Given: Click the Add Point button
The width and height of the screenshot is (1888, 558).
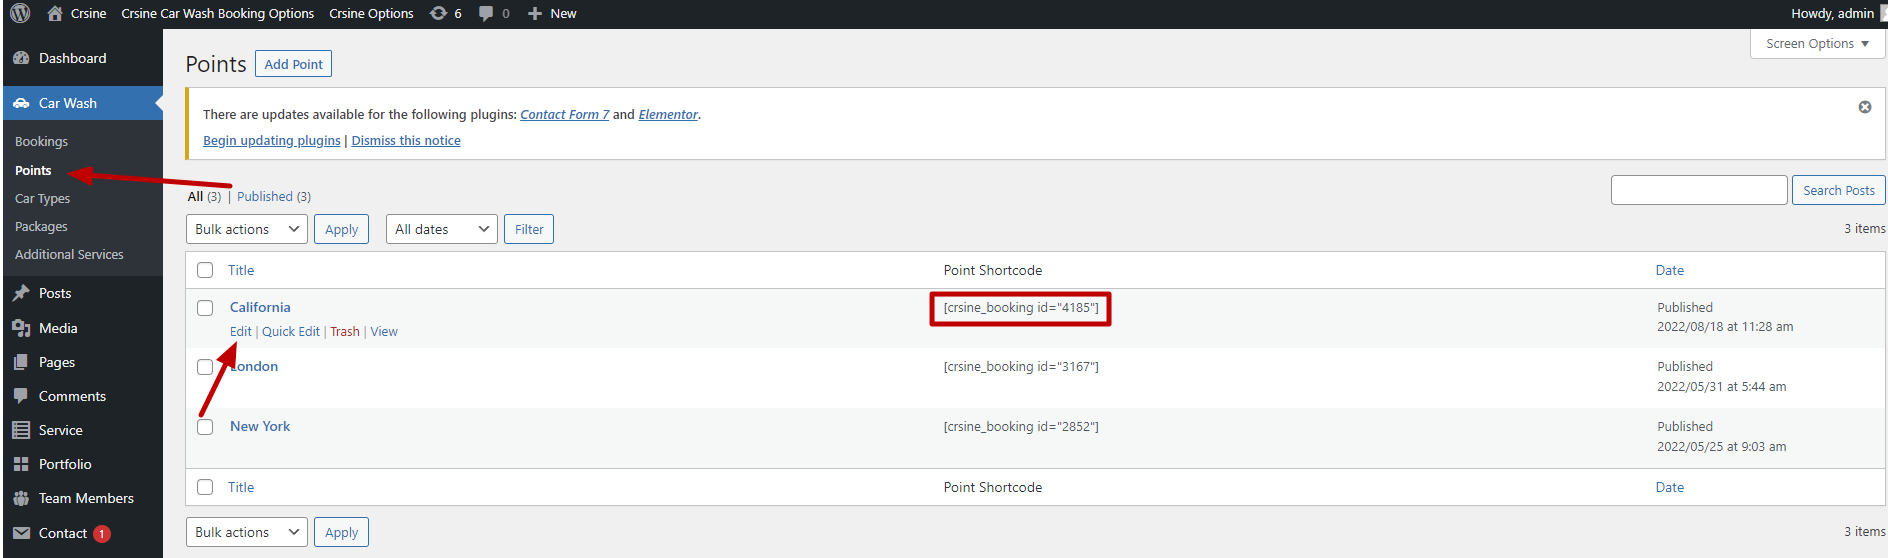Looking at the screenshot, I should 293,64.
